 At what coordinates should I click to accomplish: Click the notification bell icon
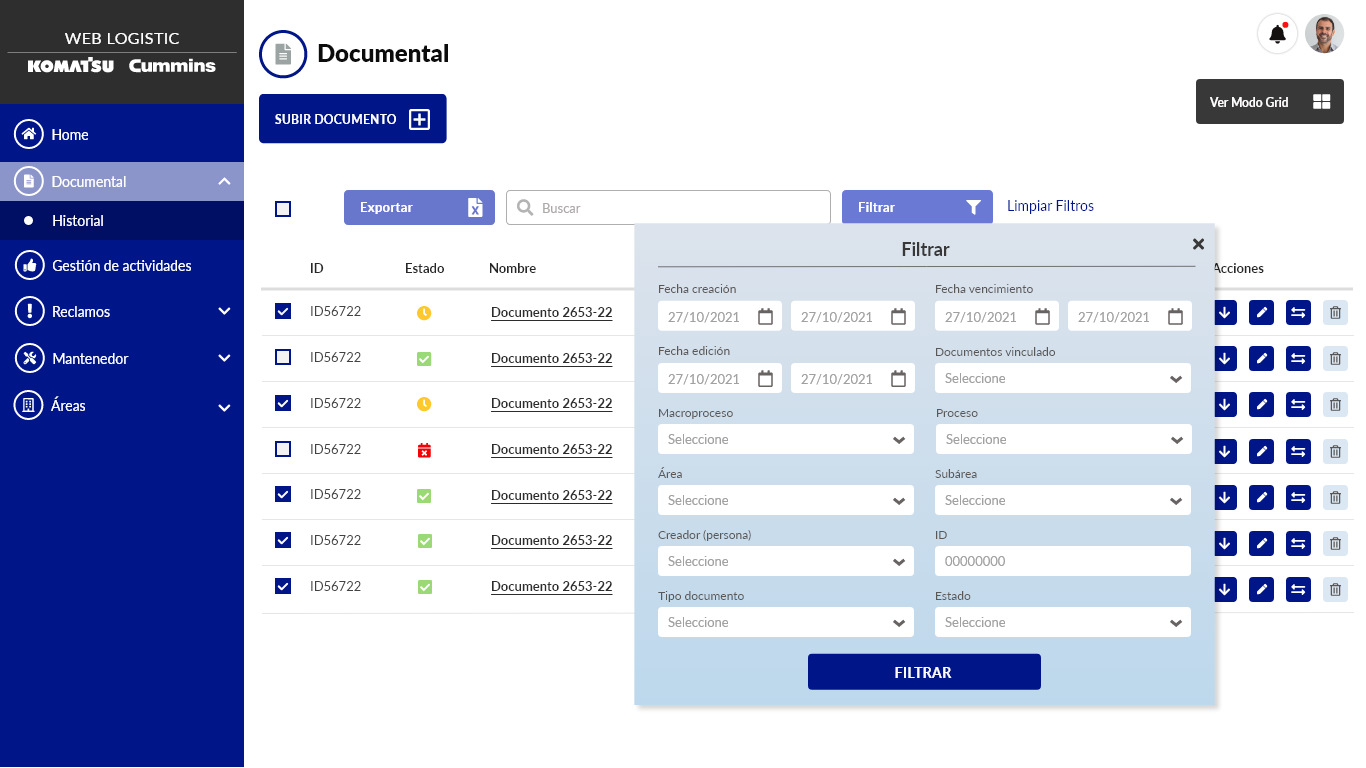(1277, 34)
